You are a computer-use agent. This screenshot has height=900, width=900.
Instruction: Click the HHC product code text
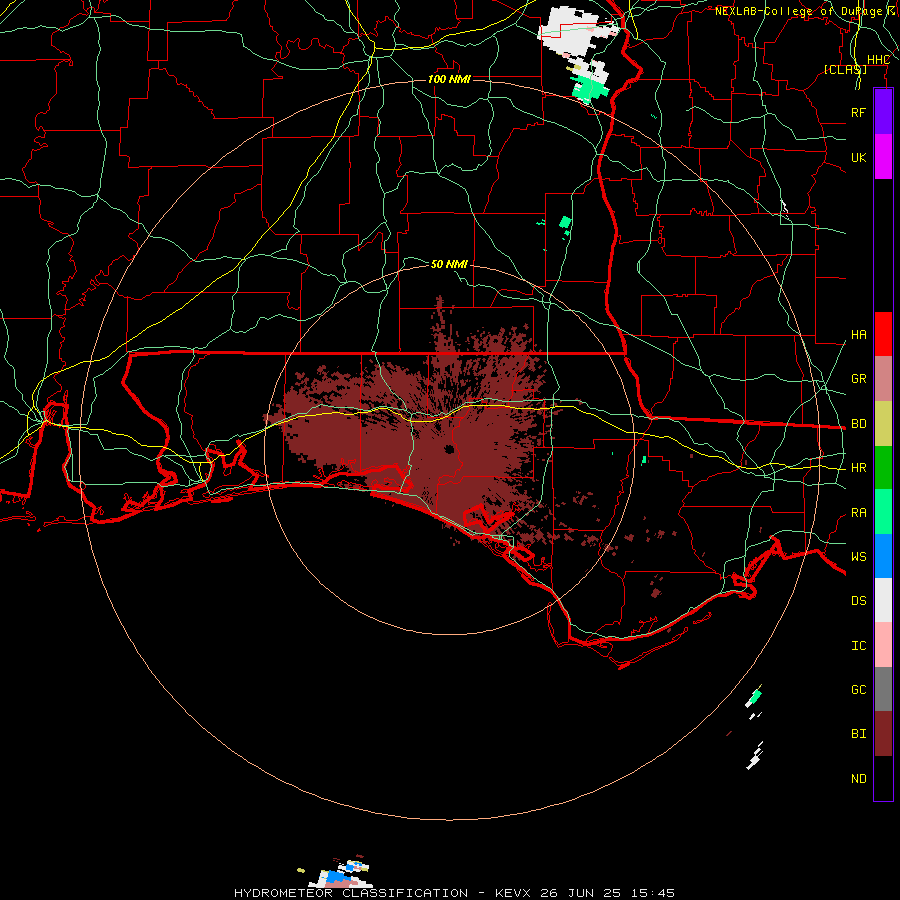878,60
